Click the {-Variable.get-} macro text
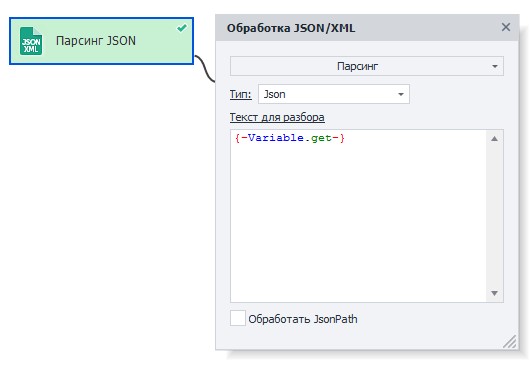Image resolution: width=531 pixels, height=366 pixels. pos(290,138)
